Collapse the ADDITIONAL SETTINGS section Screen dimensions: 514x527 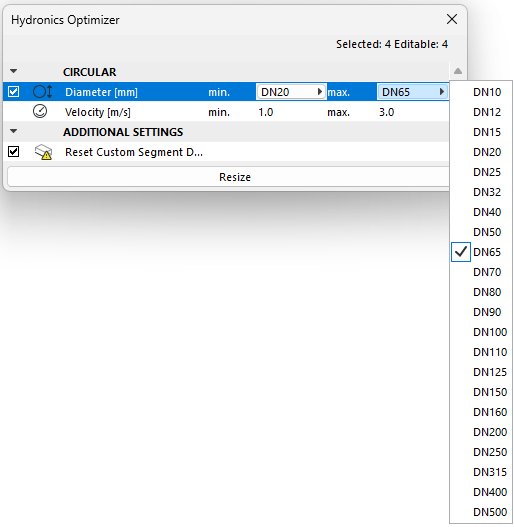pyautogui.click(x=13, y=131)
